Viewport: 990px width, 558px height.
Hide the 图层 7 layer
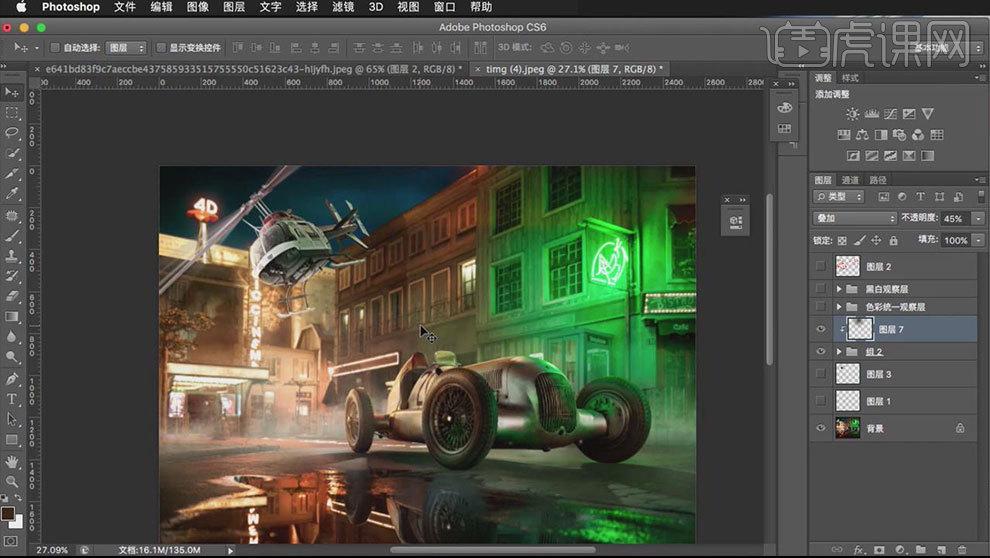pos(821,329)
